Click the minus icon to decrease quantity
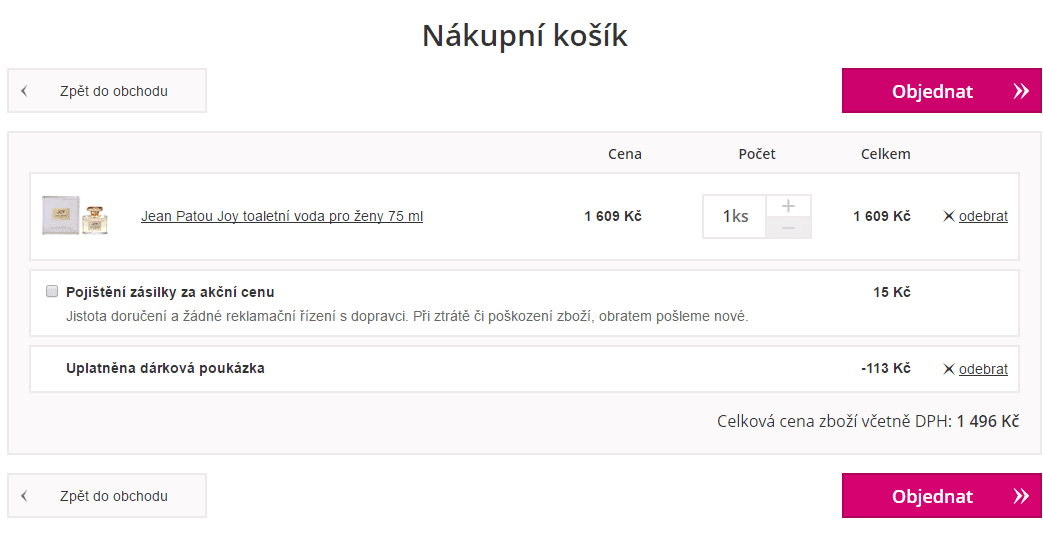The height and width of the screenshot is (560, 1043). [x=788, y=227]
